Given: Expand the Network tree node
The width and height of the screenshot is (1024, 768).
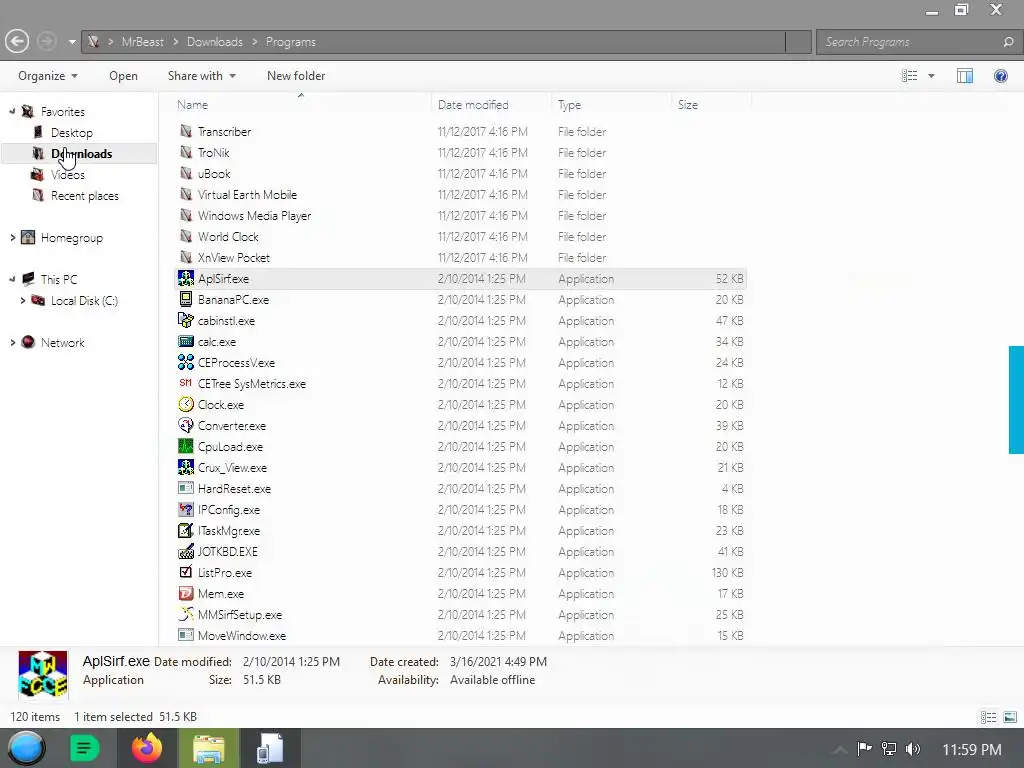Looking at the screenshot, I should (x=12, y=342).
